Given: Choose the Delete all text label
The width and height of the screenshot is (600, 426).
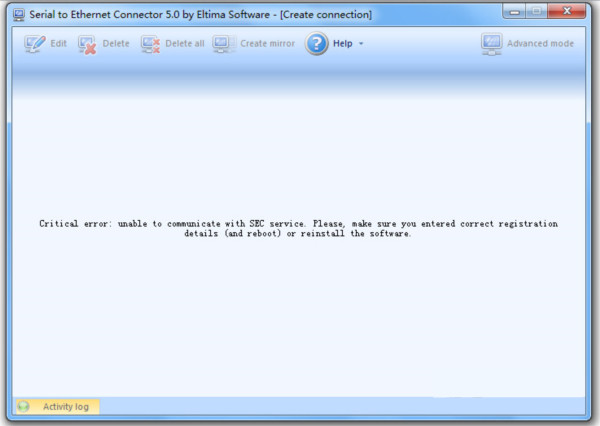Looking at the screenshot, I should tap(185, 44).
